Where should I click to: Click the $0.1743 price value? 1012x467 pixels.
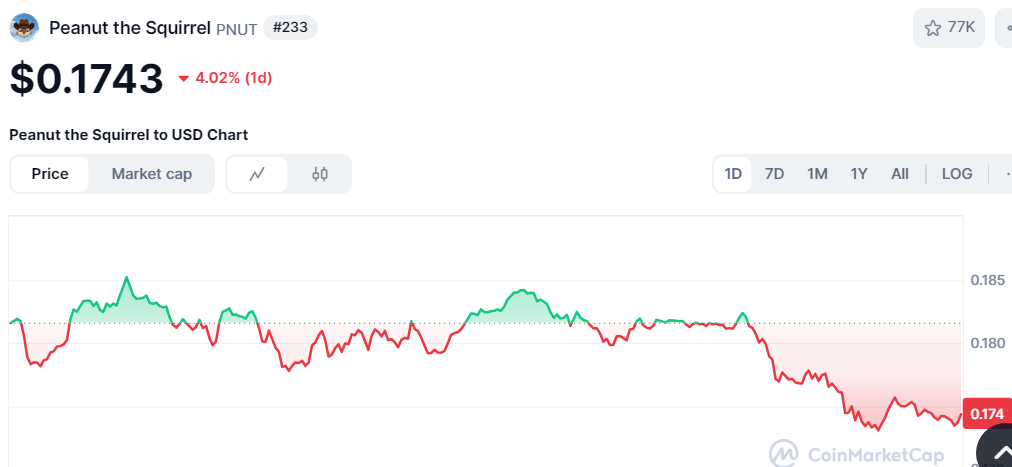(x=86, y=79)
